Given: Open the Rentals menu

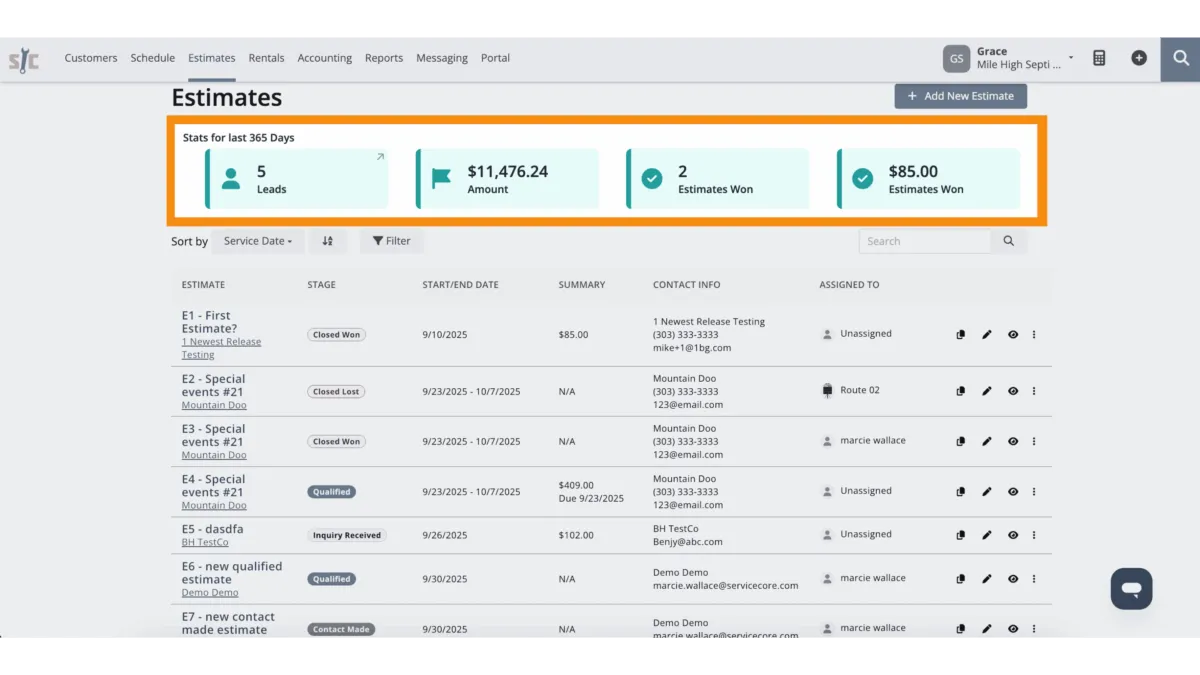Looking at the screenshot, I should (267, 58).
